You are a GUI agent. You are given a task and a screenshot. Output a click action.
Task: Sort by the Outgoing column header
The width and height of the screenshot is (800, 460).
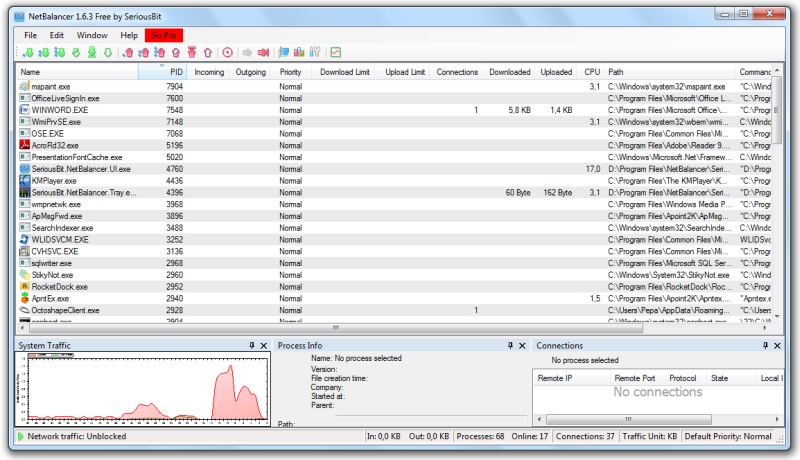pos(251,72)
